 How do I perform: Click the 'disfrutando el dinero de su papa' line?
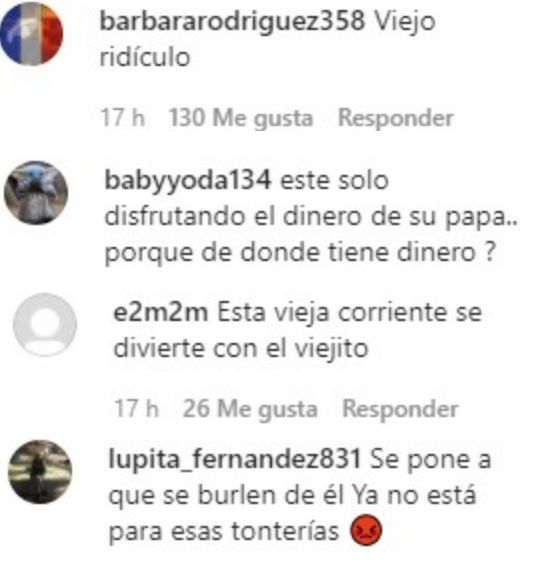(x=311, y=217)
